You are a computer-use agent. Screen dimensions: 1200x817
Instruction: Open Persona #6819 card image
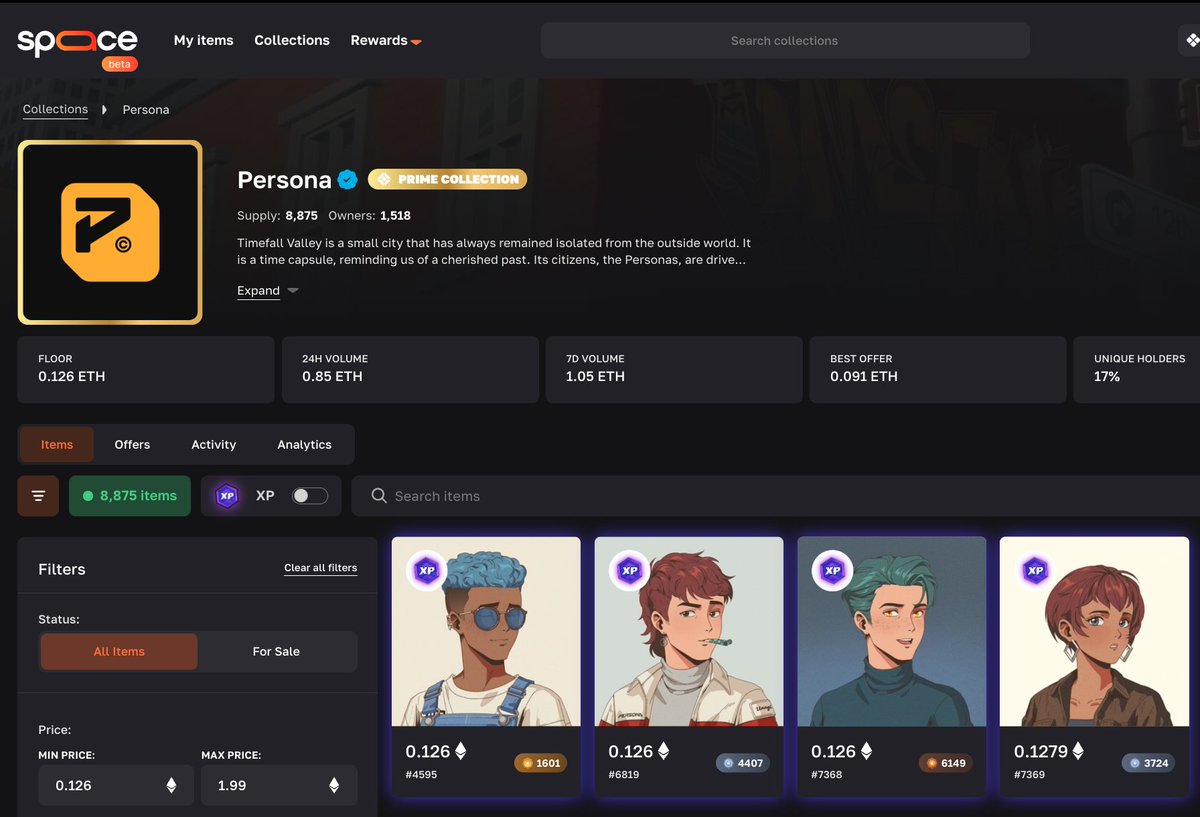(689, 632)
